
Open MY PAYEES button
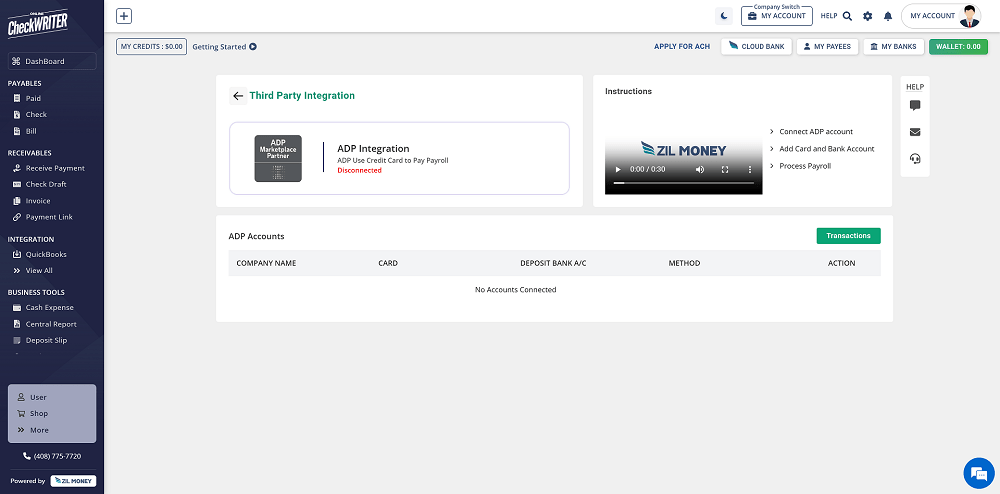[x=827, y=47]
